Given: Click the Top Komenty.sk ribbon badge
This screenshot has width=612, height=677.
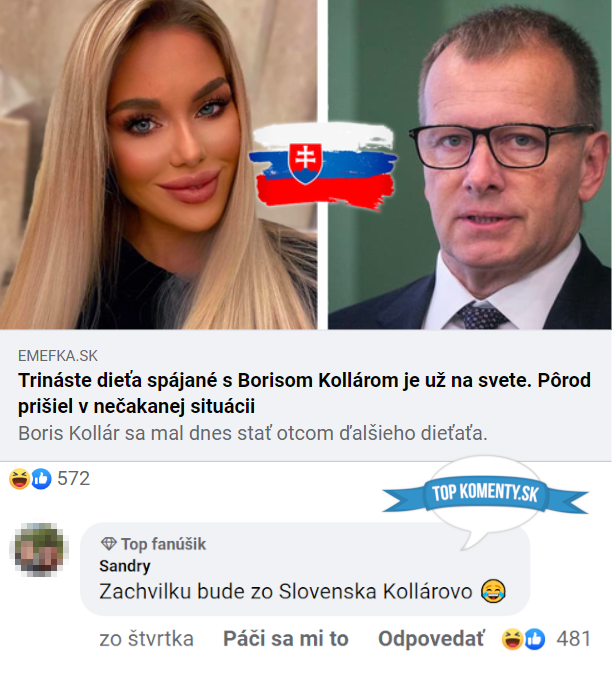Looking at the screenshot, I should click(x=485, y=494).
